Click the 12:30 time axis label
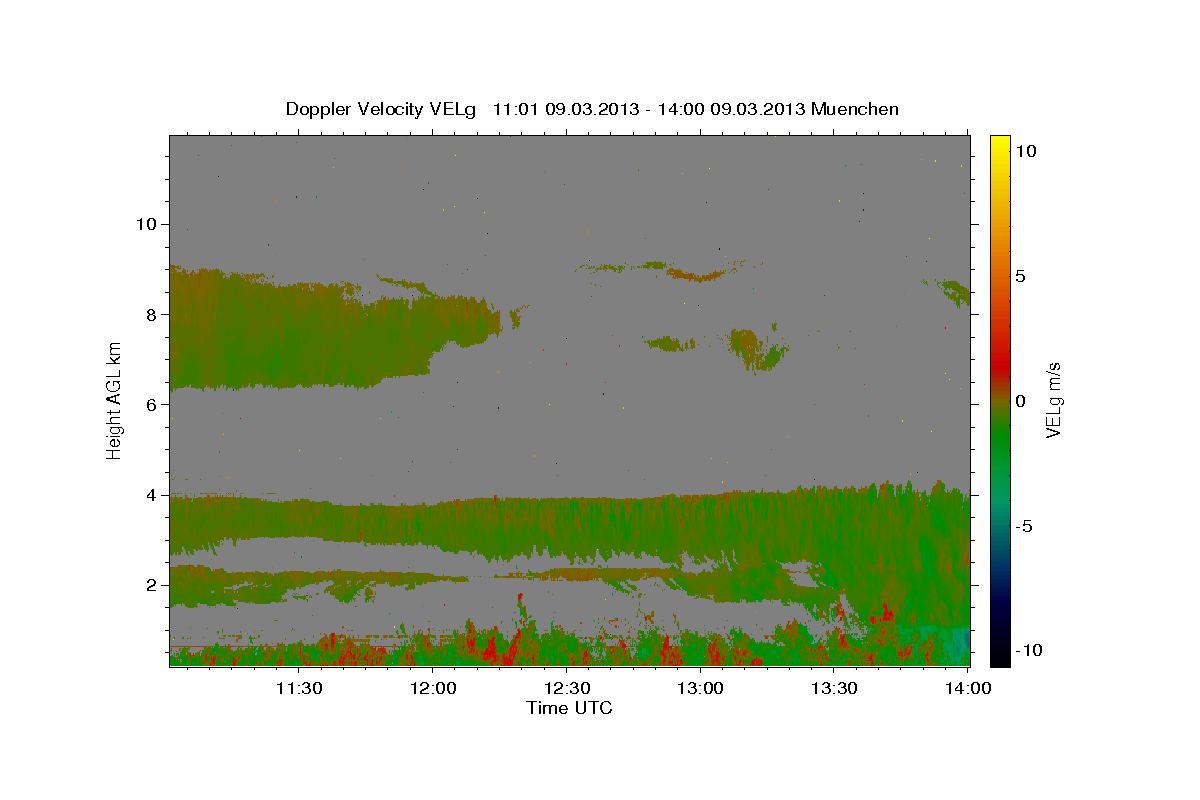Viewport: 1200px width, 800px height. 567,688
